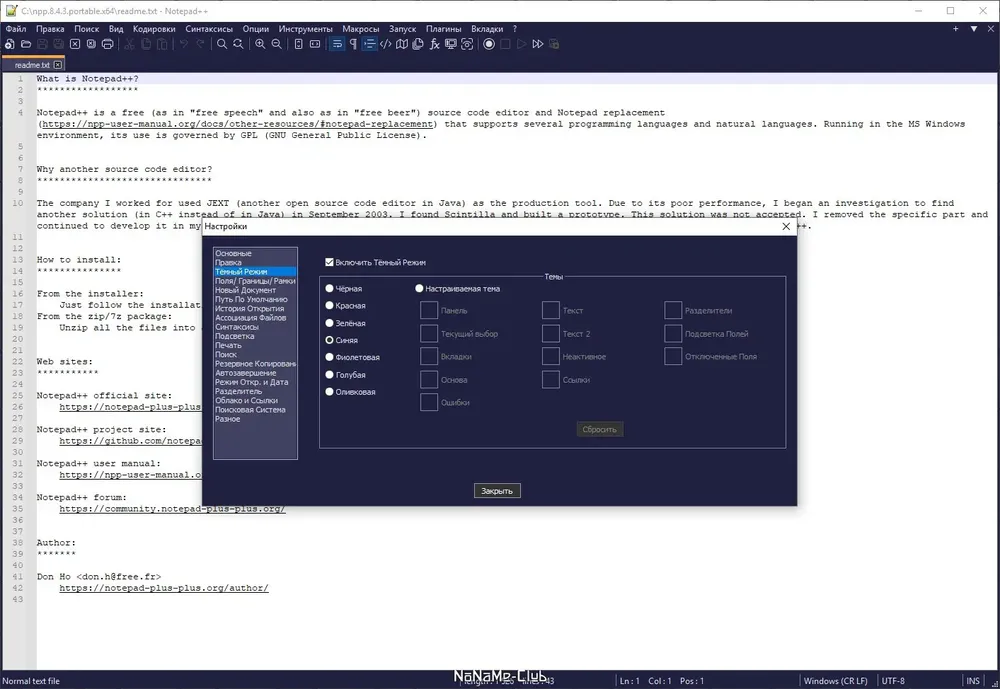Screen dimensions: 1000x689
Task: Select the Оливковая theme radio button
Action: pyautogui.click(x=329, y=392)
